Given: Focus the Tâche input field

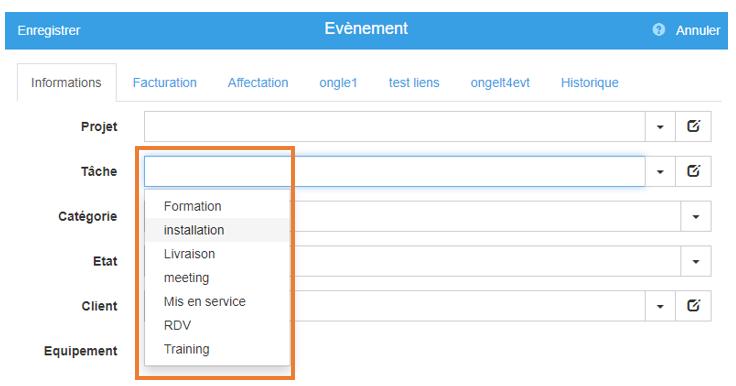Looking at the screenshot, I should click(x=395, y=172).
